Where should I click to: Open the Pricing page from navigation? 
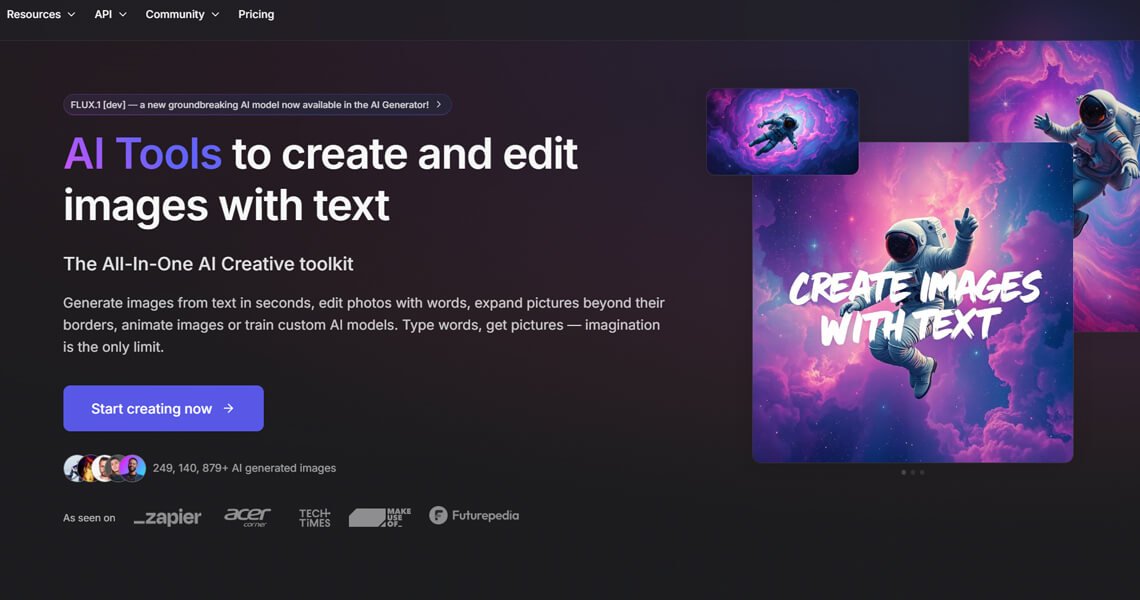click(x=256, y=15)
